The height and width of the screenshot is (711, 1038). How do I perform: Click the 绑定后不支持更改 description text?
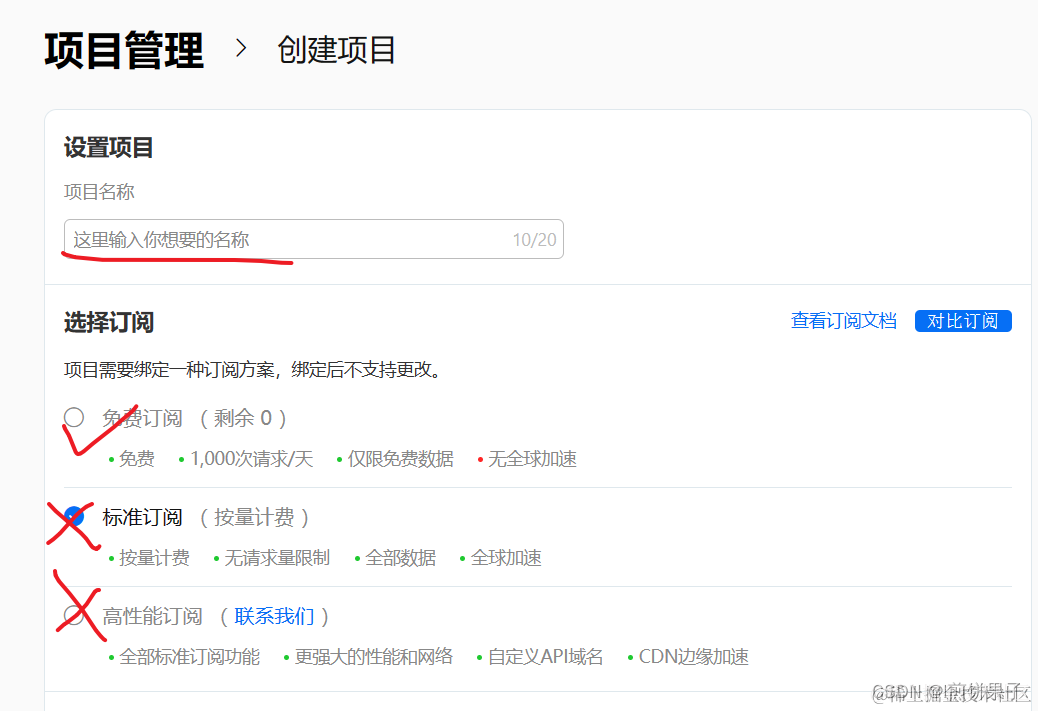(366, 369)
